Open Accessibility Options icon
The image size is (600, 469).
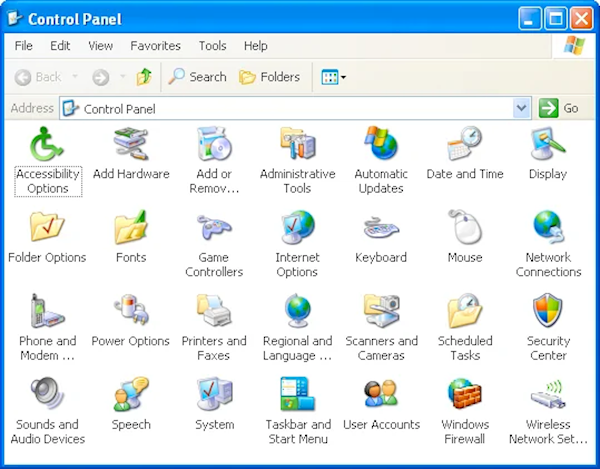click(47, 145)
